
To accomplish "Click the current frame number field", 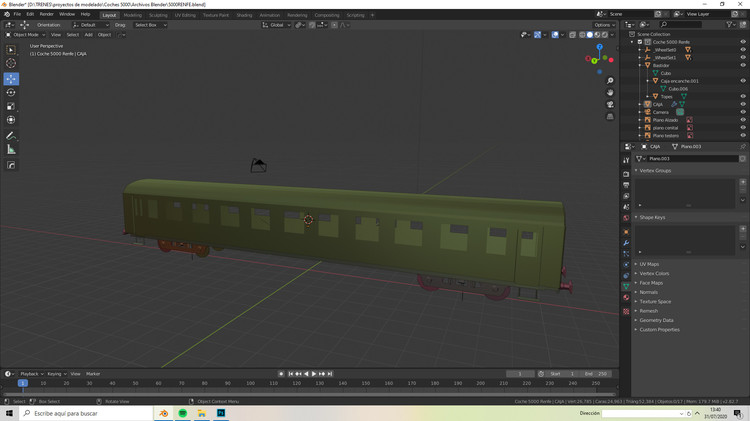I will 520,374.
